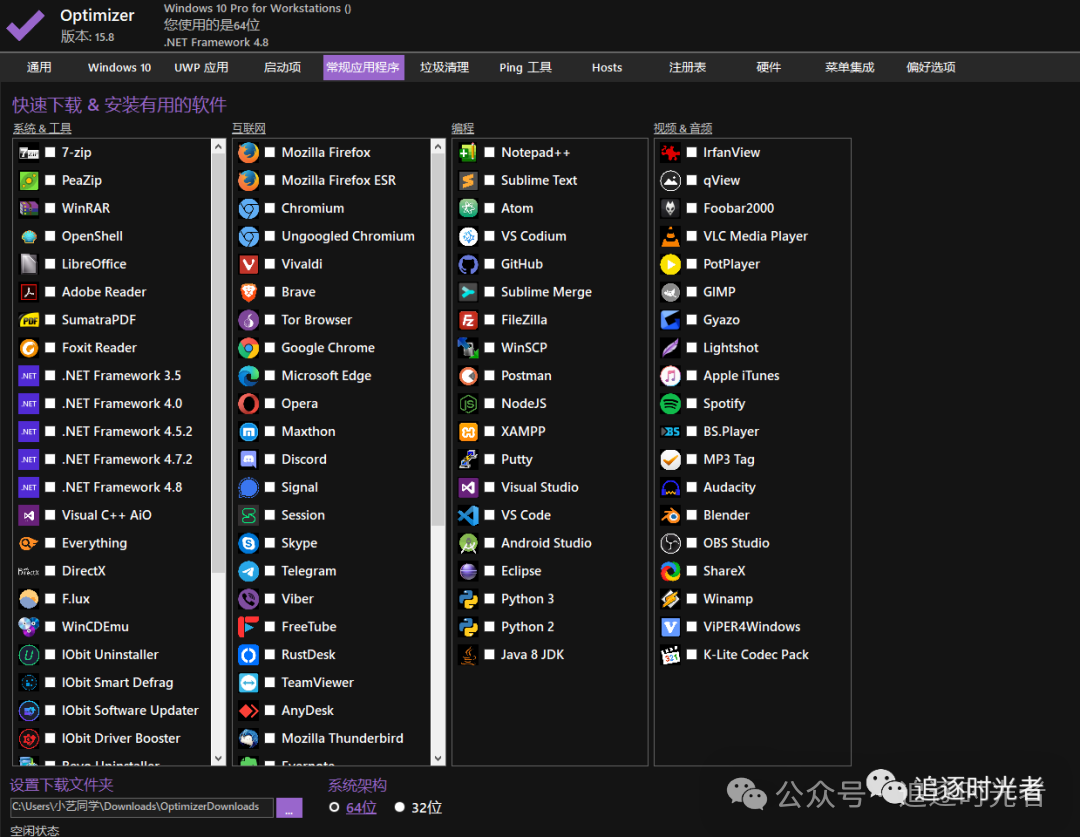Click the Opera icon
The height and width of the screenshot is (837, 1080).
249,404
